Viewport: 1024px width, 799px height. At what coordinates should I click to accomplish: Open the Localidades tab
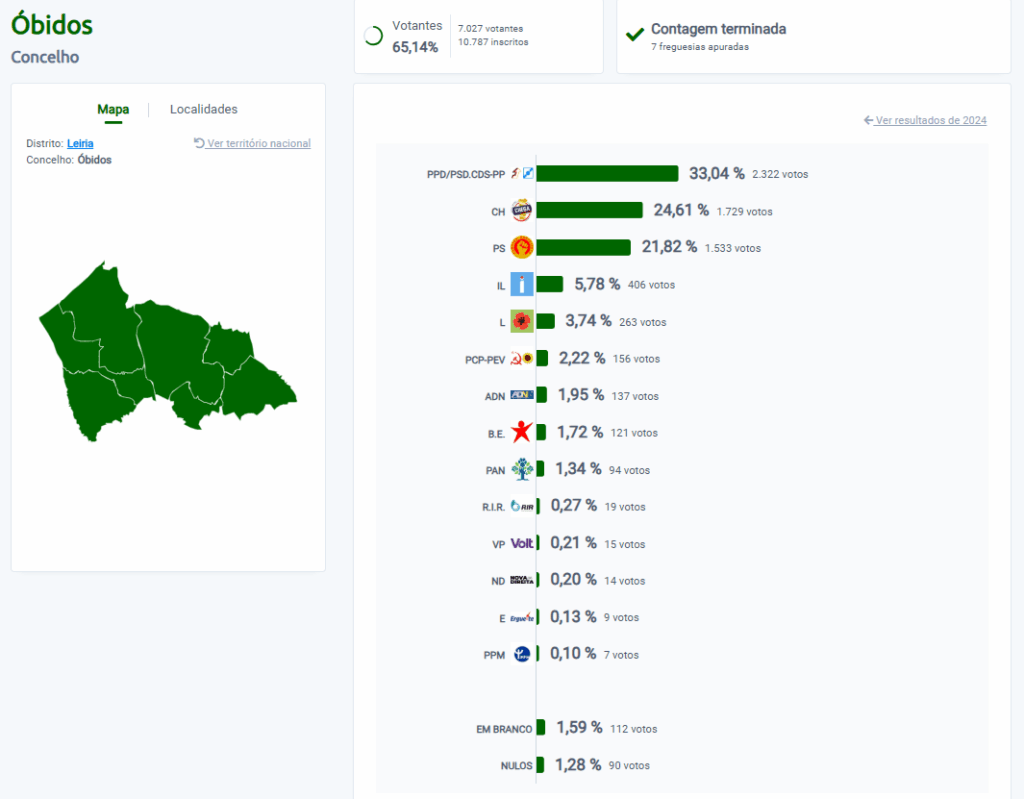point(203,109)
